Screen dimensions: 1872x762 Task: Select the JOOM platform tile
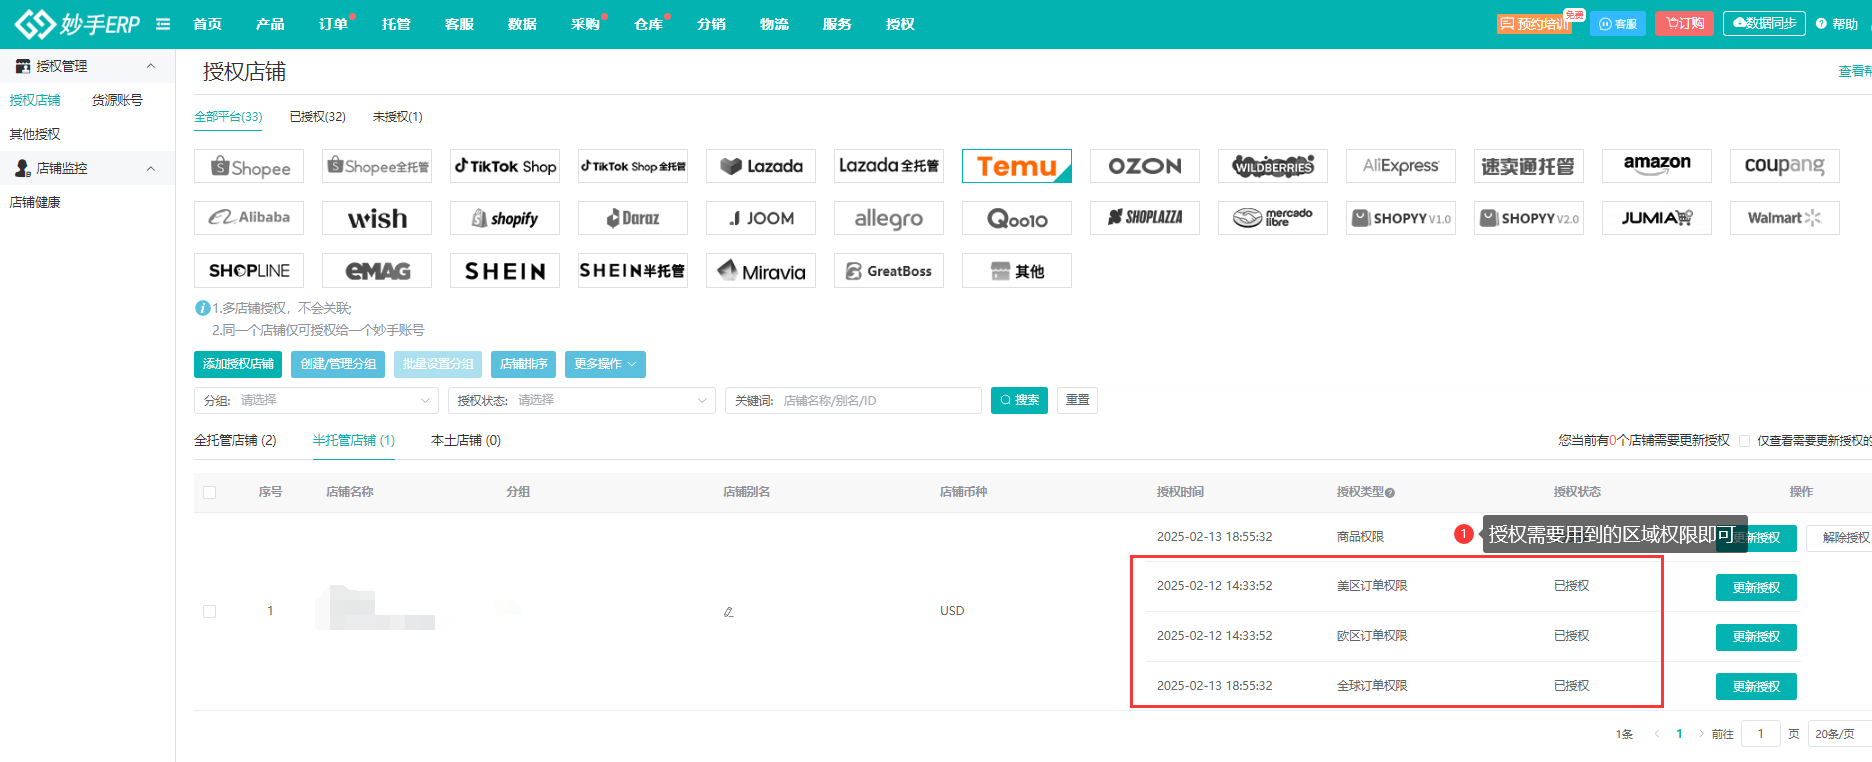click(x=761, y=218)
